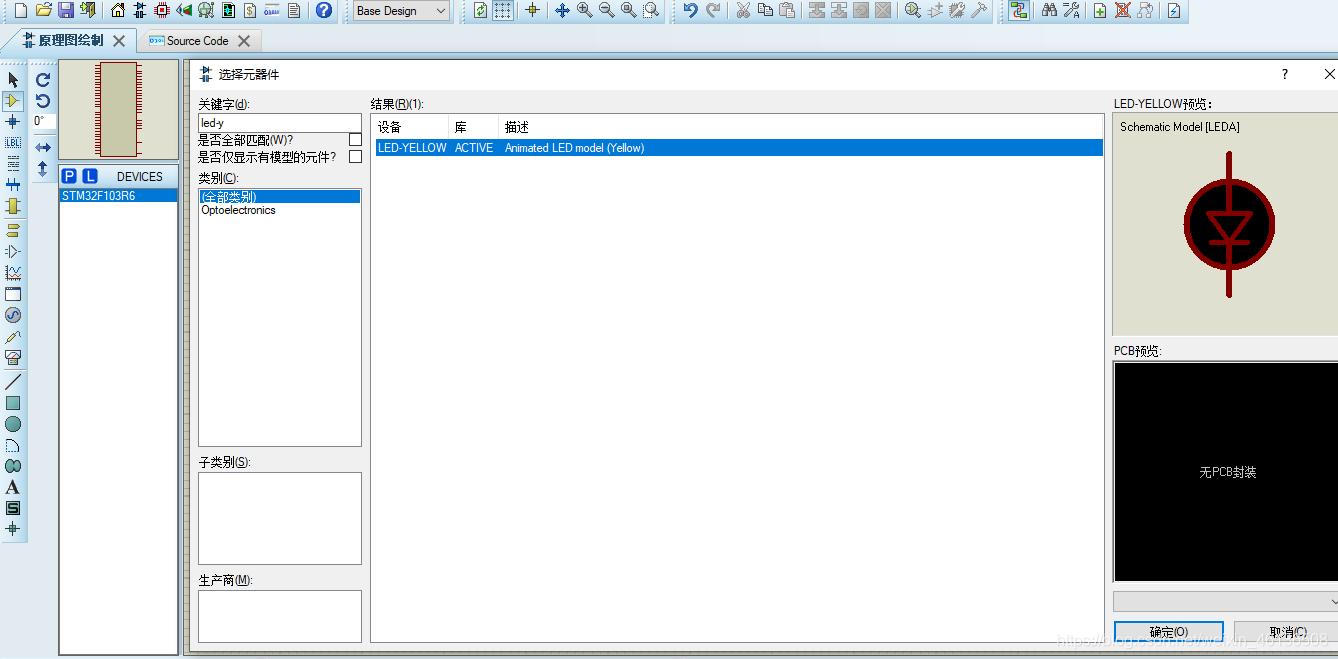This screenshot has height=659, width=1338.
Task: Click the rotation angle field
Action: click(x=44, y=121)
